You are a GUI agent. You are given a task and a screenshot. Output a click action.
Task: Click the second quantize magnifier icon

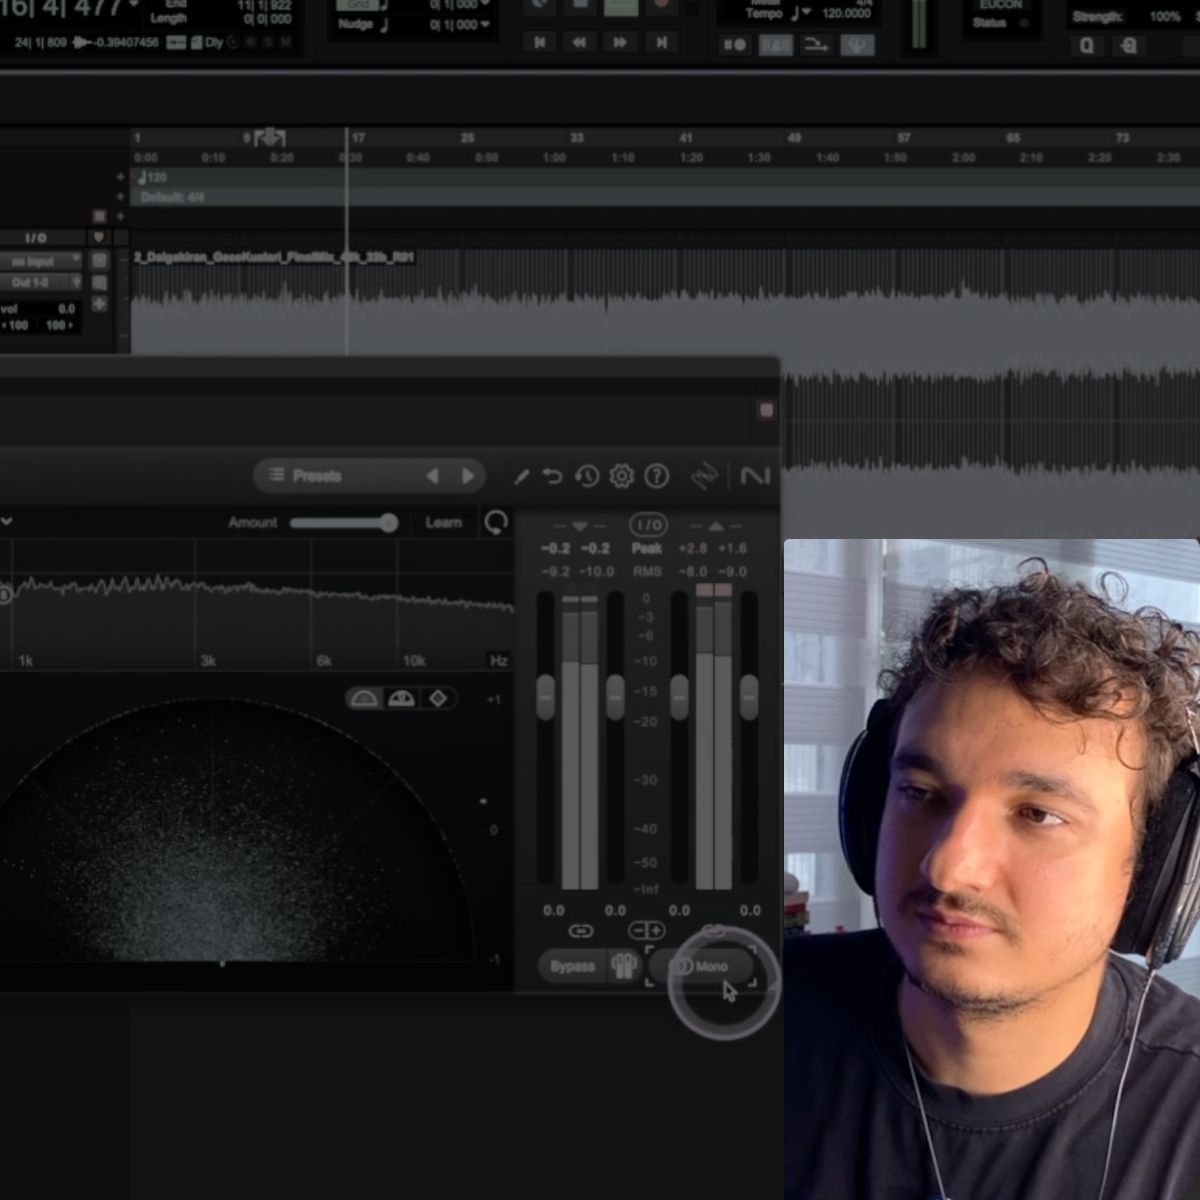(x=1129, y=46)
